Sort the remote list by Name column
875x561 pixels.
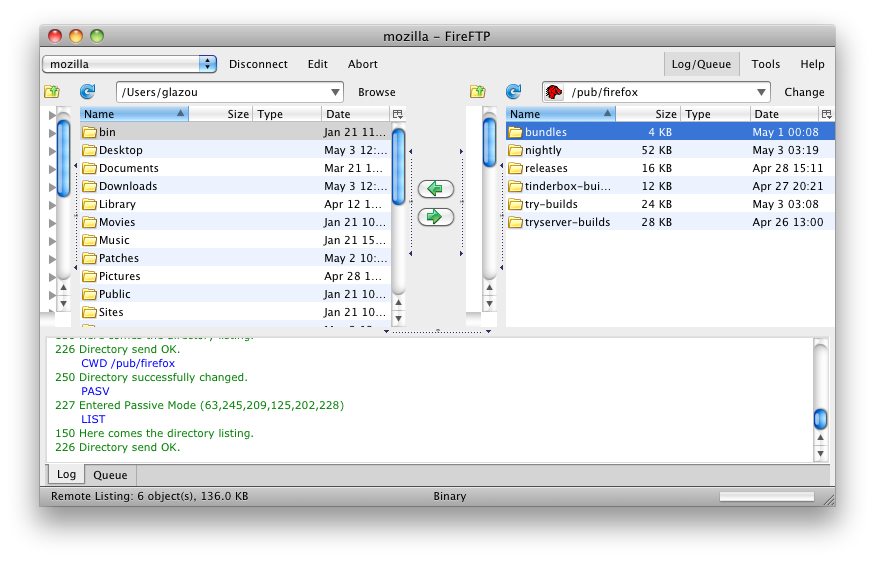(x=560, y=114)
